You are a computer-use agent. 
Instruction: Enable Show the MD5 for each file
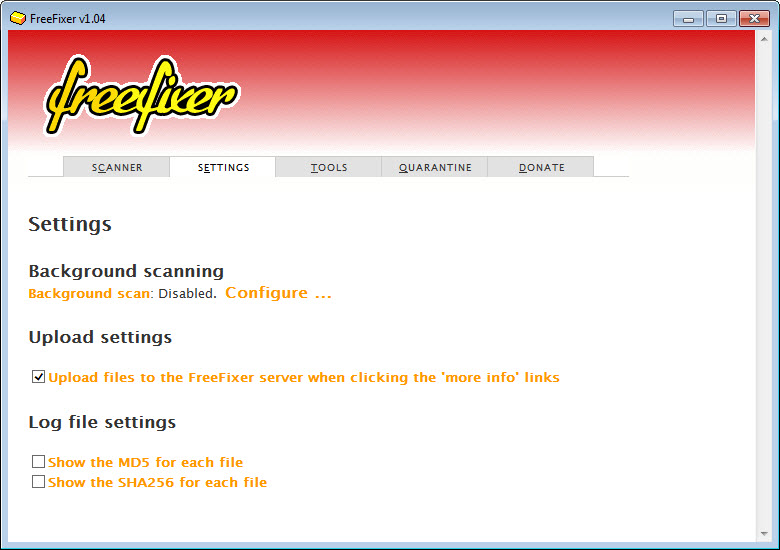tap(38, 461)
